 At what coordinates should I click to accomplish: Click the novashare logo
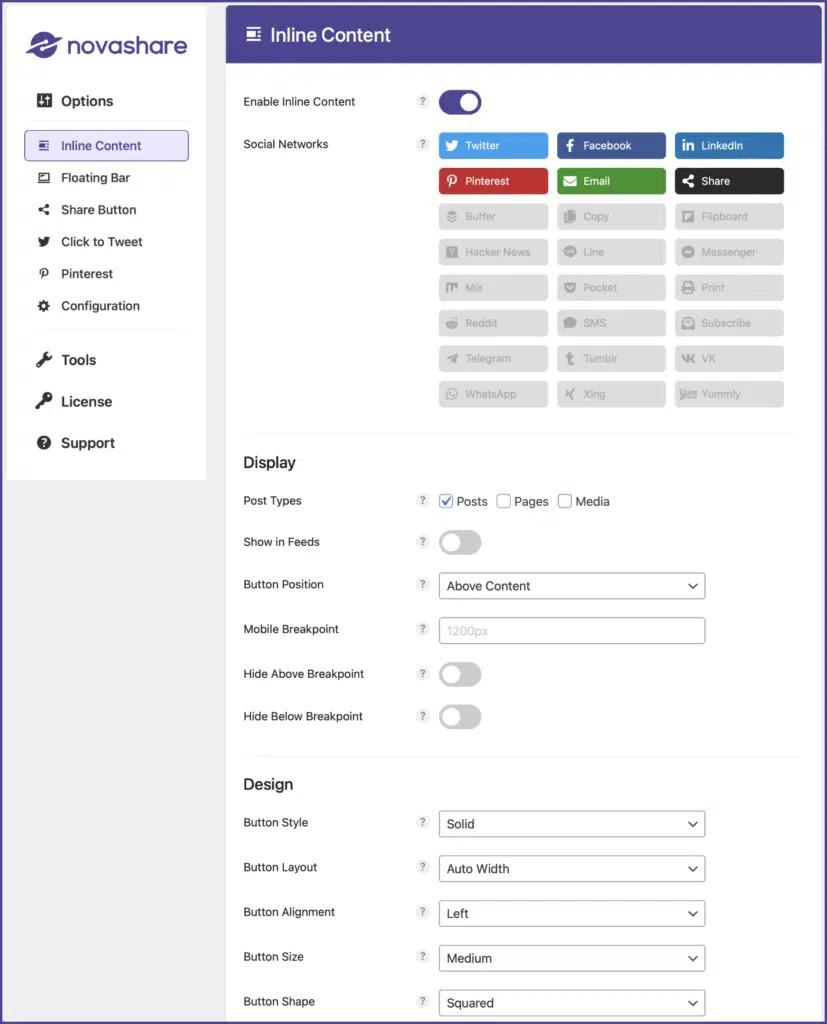click(x=106, y=45)
